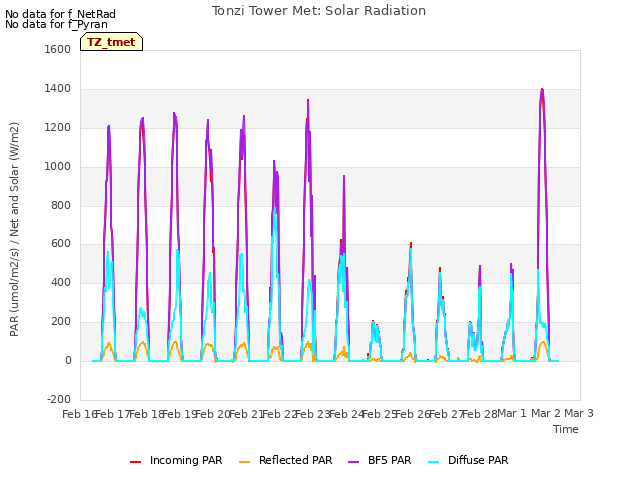
Task: Click the 'Mar 2' x-axis date label
Action: pyautogui.click(x=546, y=413)
